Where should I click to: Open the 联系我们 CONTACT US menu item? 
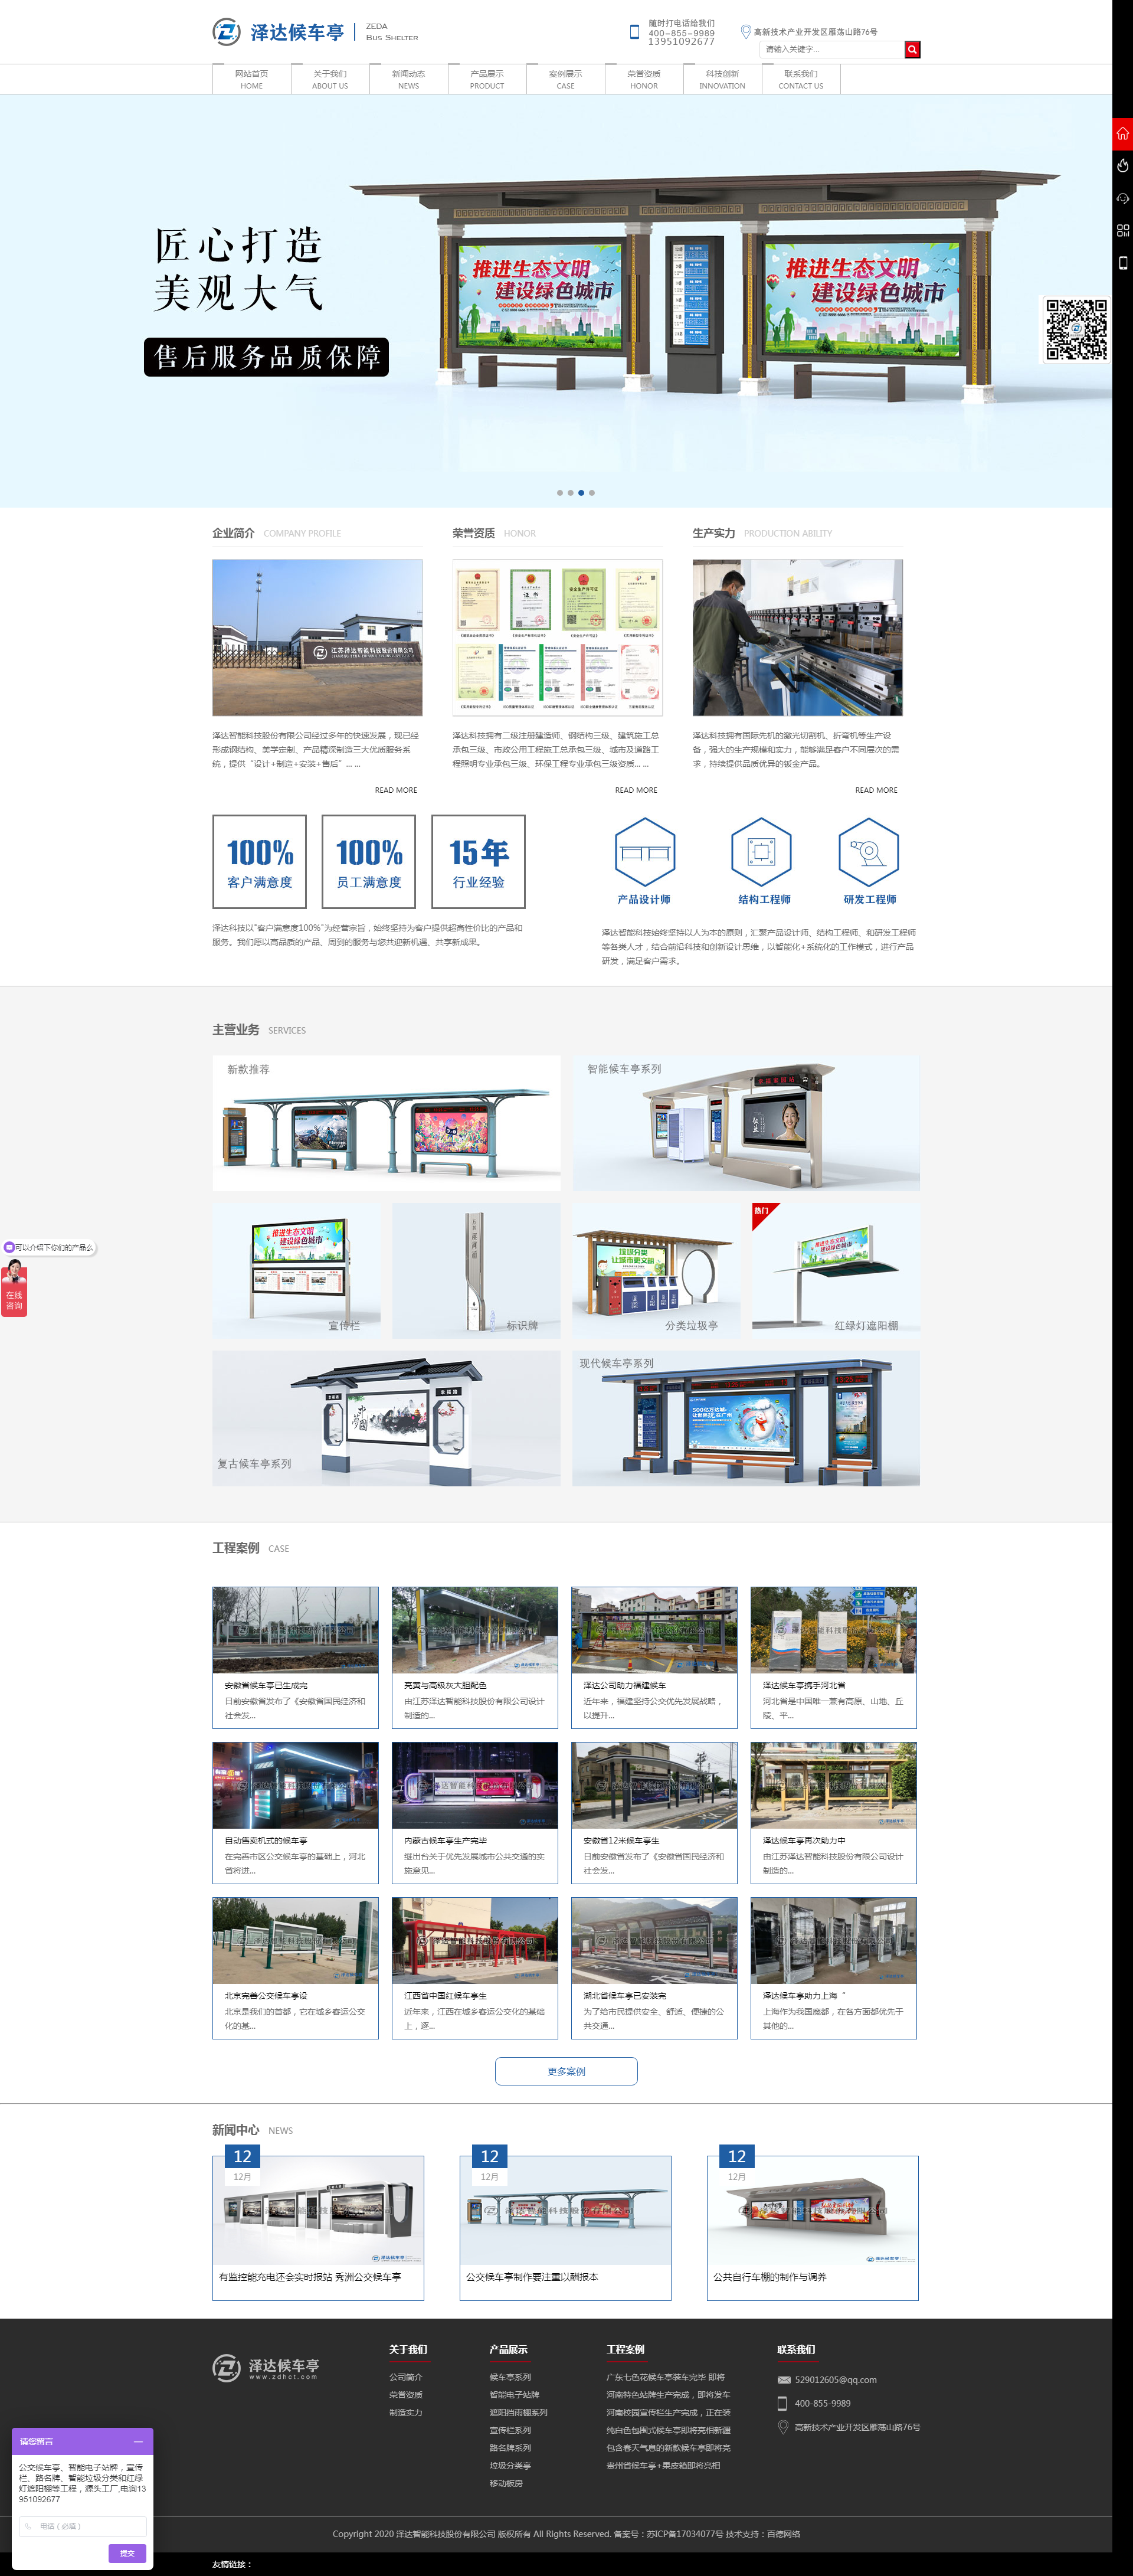[x=801, y=79]
